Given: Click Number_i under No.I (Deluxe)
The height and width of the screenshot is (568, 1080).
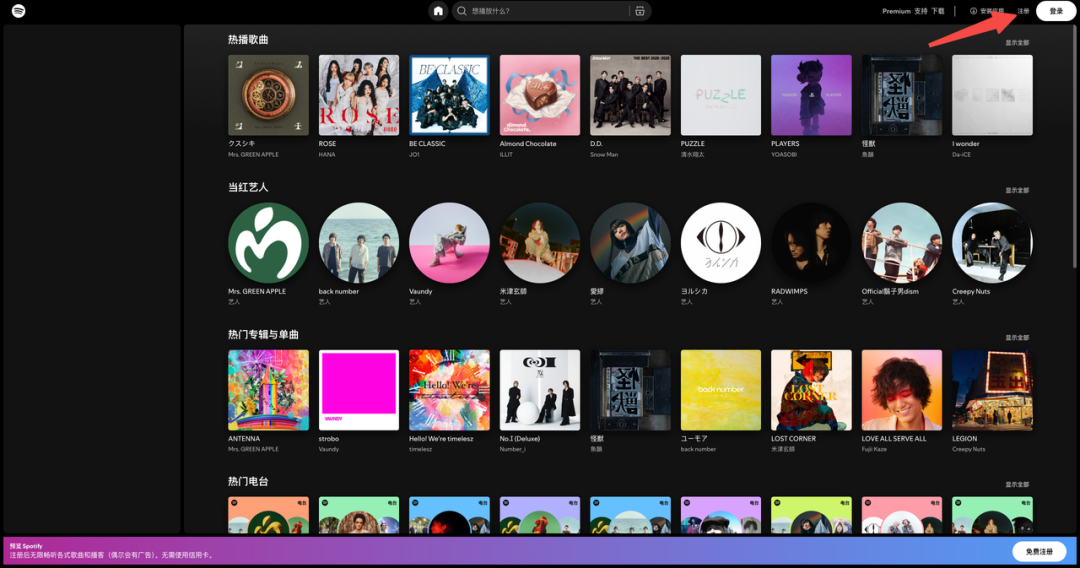Looking at the screenshot, I should click(512, 449).
